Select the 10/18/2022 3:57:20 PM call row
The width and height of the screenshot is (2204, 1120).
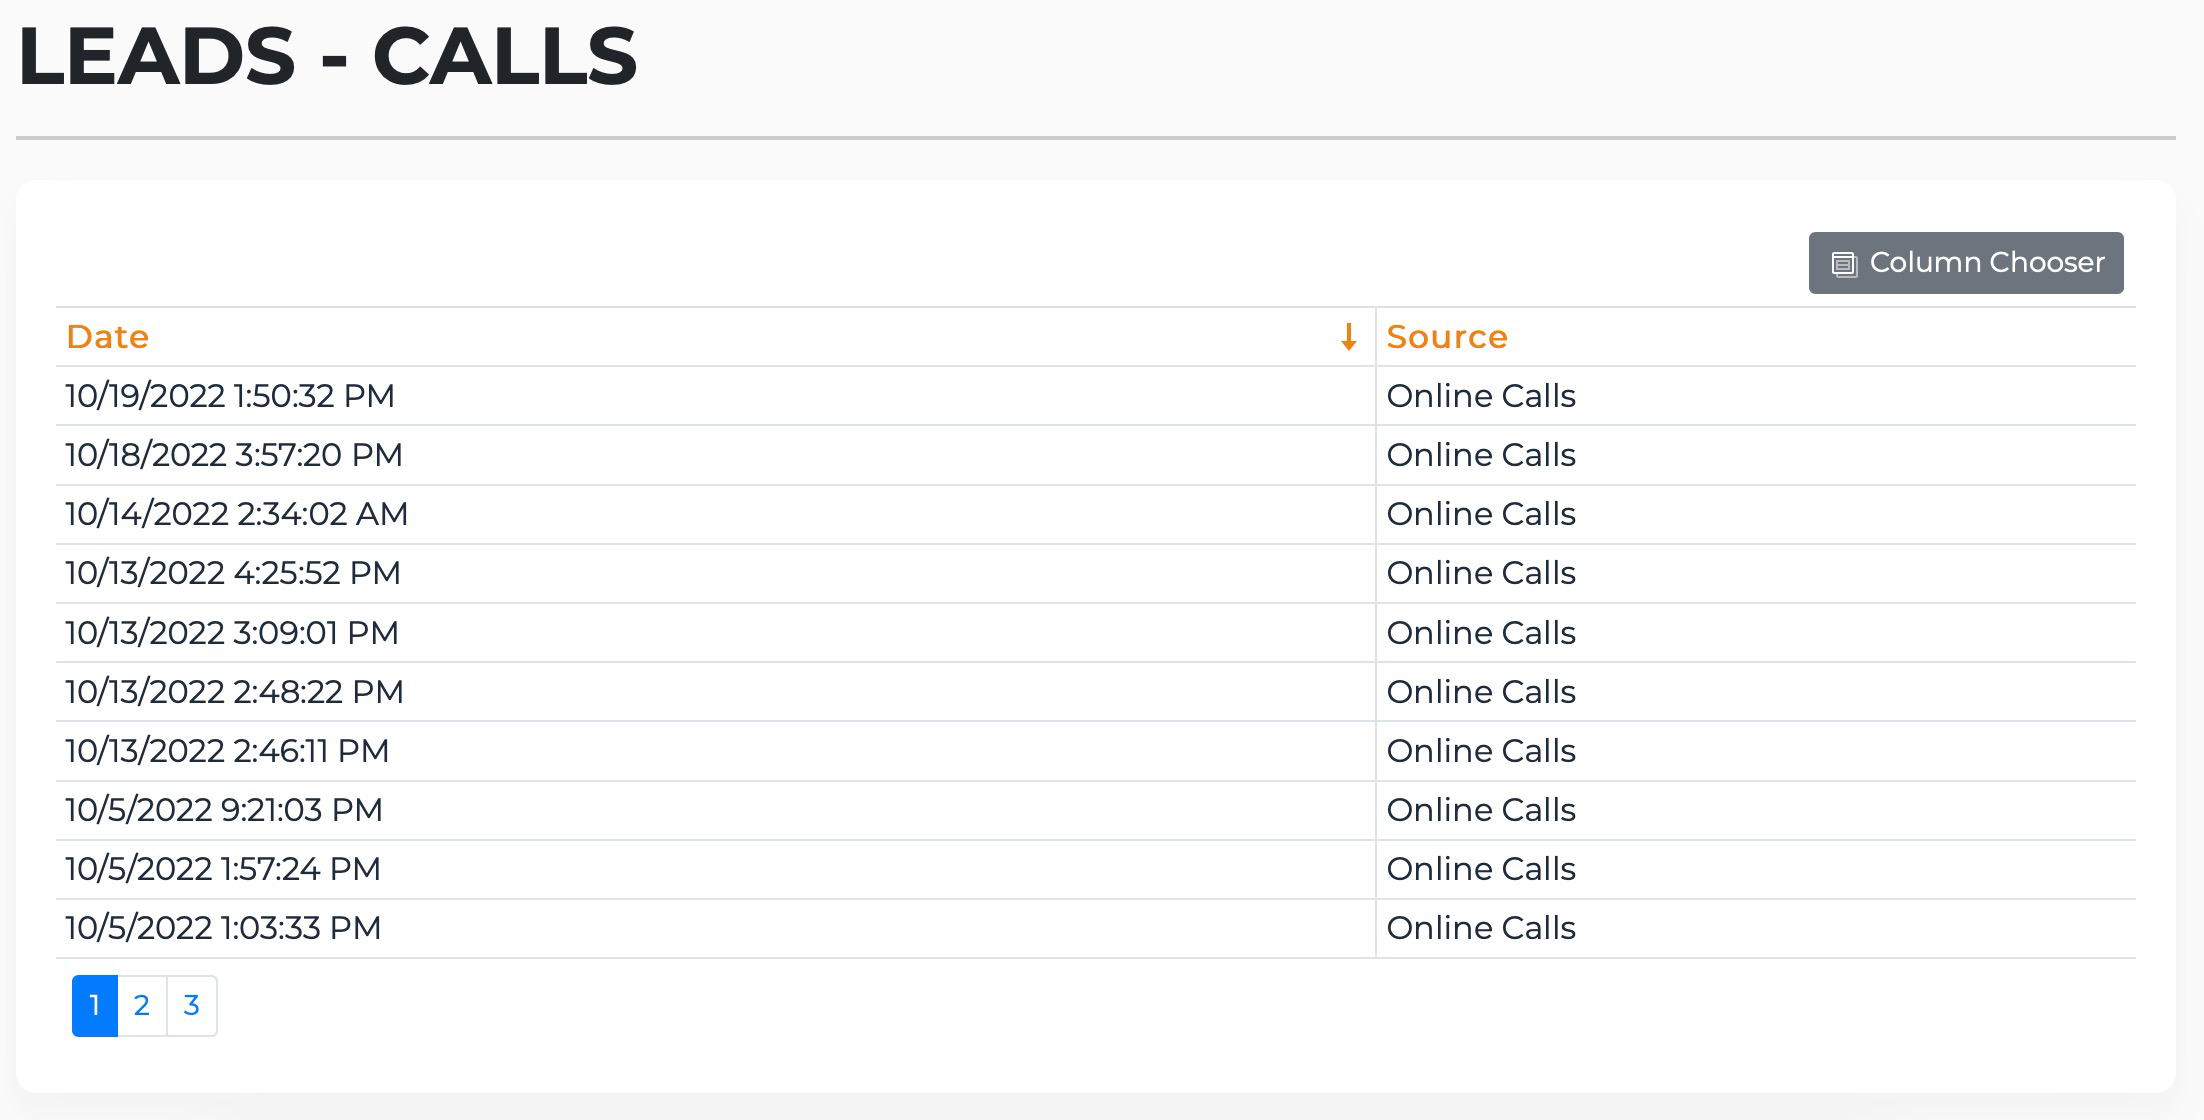[x=1096, y=455]
